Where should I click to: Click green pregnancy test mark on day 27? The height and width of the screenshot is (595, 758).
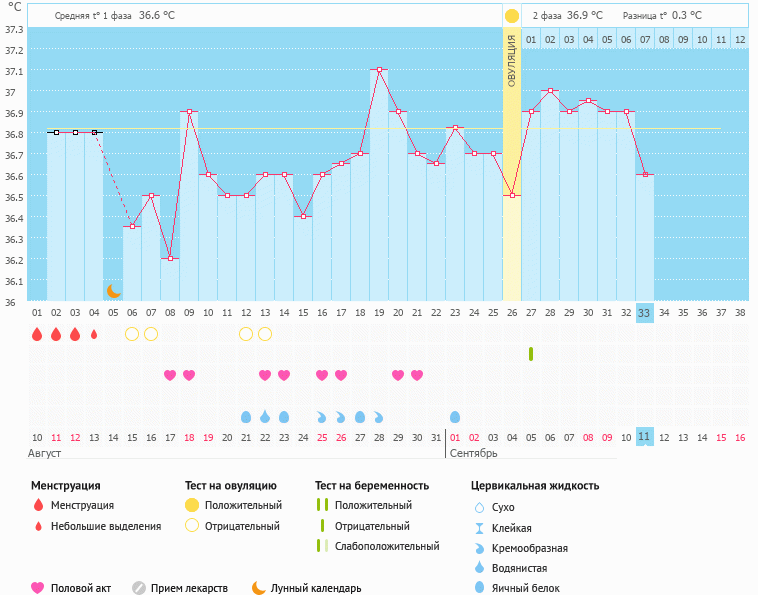[x=531, y=354]
